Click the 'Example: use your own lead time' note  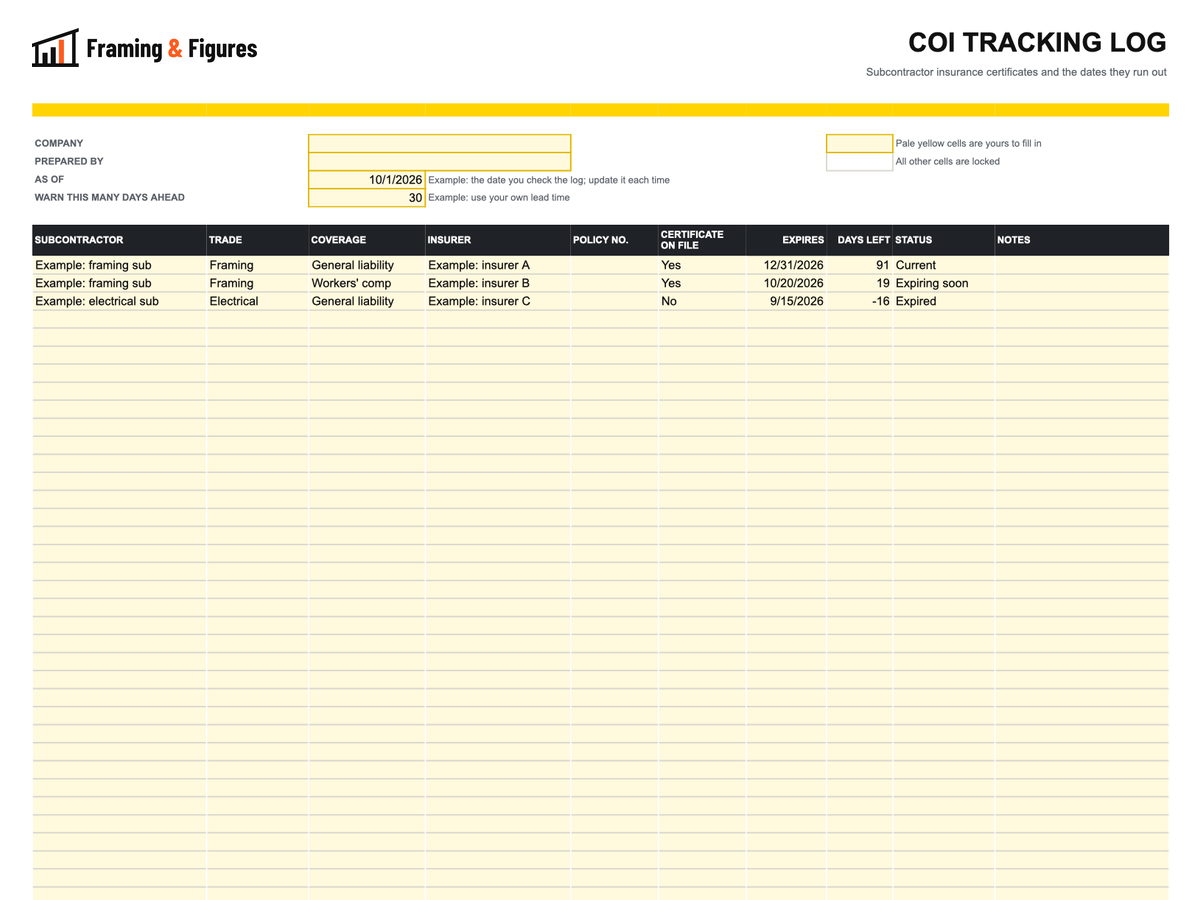point(499,198)
